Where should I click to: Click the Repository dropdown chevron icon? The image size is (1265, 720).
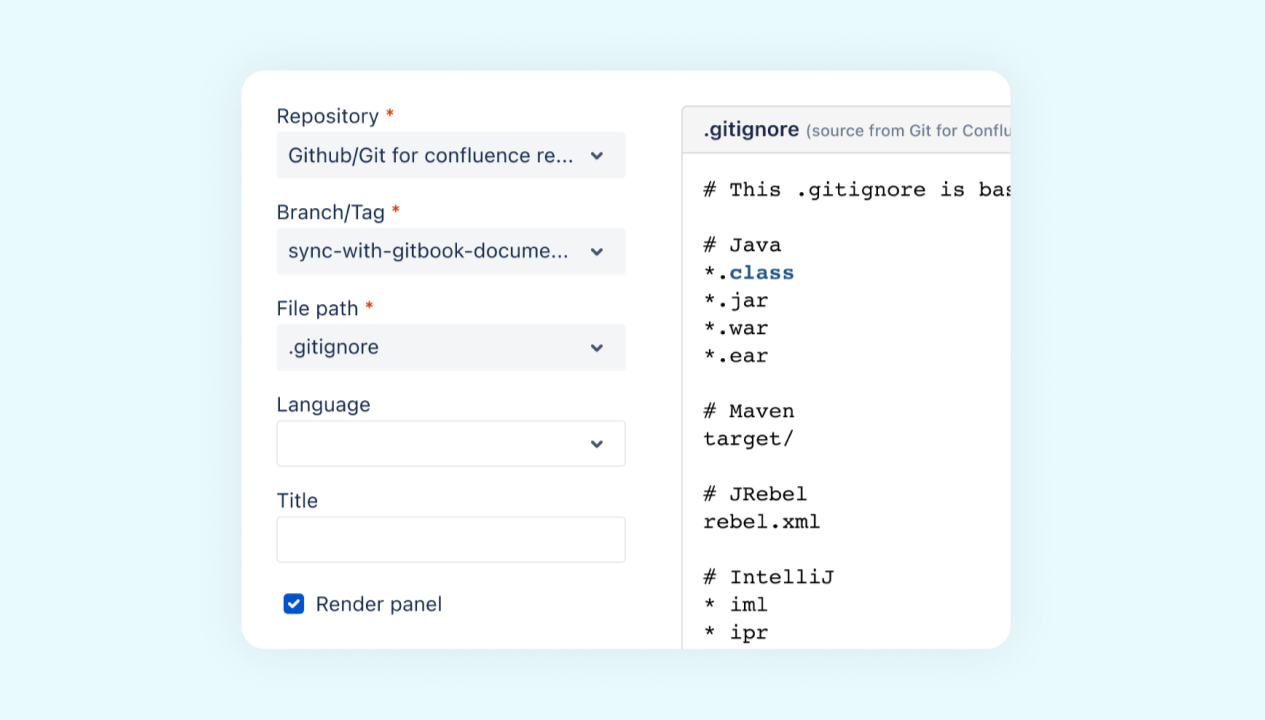click(597, 155)
